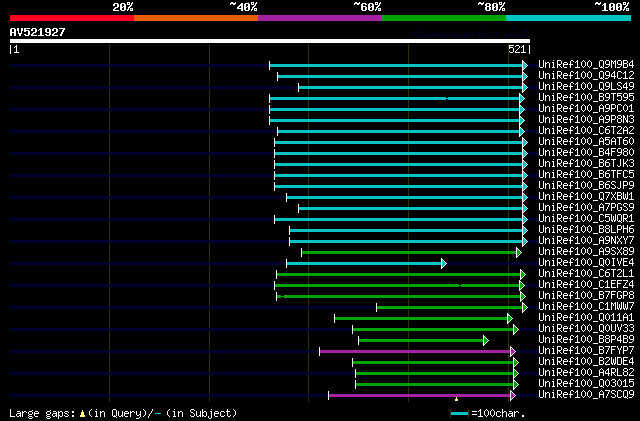Image resolution: width=640 pixels, height=421 pixels.
Task: Click the start position label 1
Action: pos(16,49)
